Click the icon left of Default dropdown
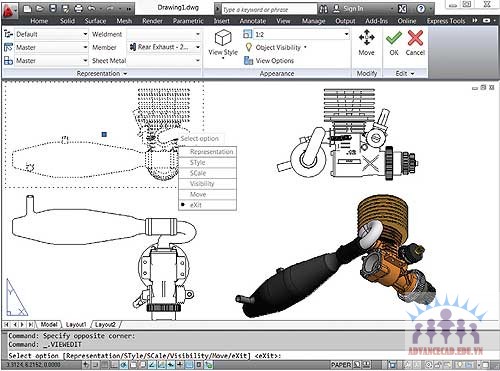This screenshot has height=371, width=500. [8, 34]
